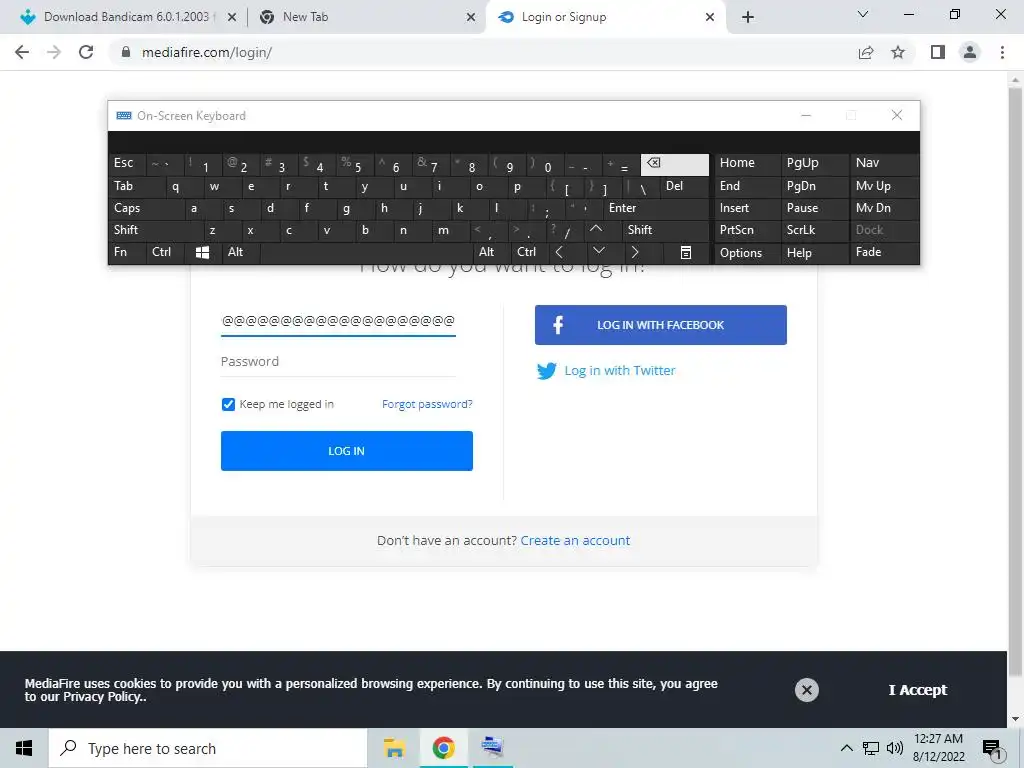Click Log in with Twitter link

click(x=606, y=371)
